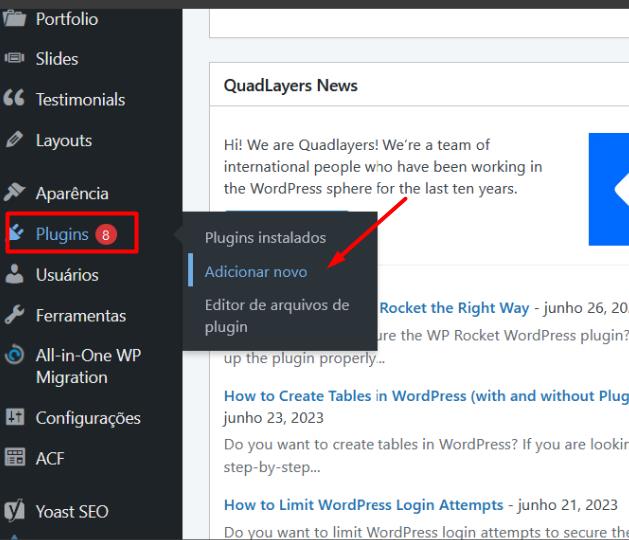Click the Ferramentas wrench icon
This screenshot has height=540, width=629.
click(x=14, y=316)
